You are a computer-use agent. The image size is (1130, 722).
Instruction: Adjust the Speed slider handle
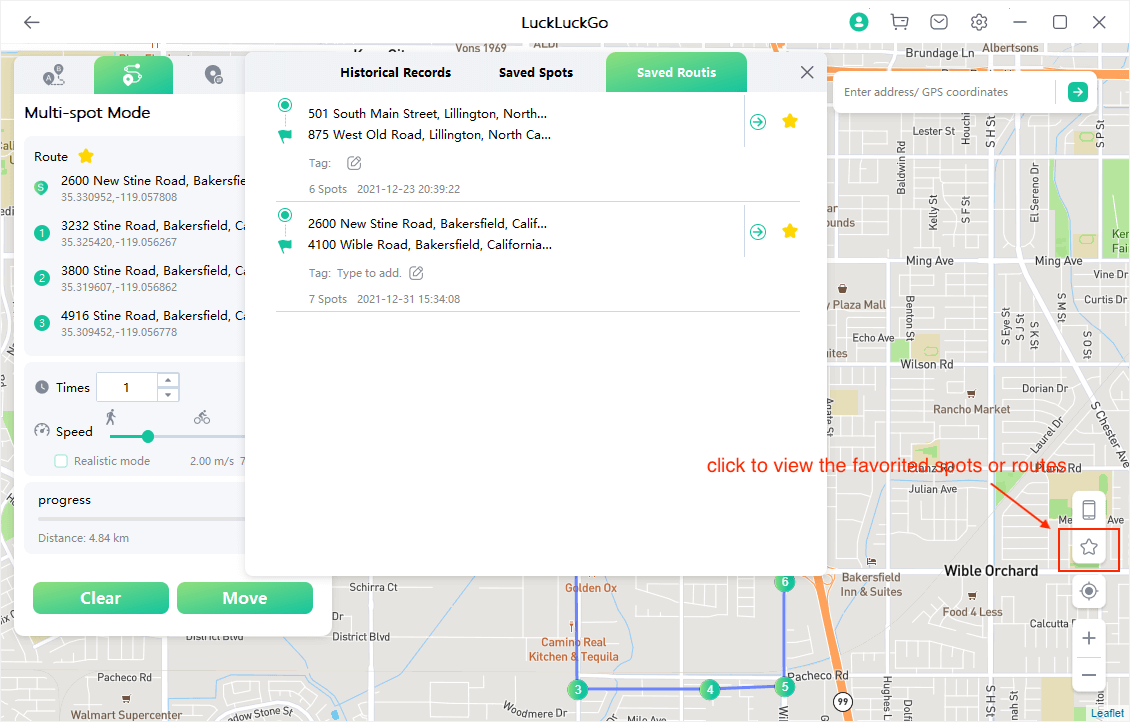[x=148, y=436]
